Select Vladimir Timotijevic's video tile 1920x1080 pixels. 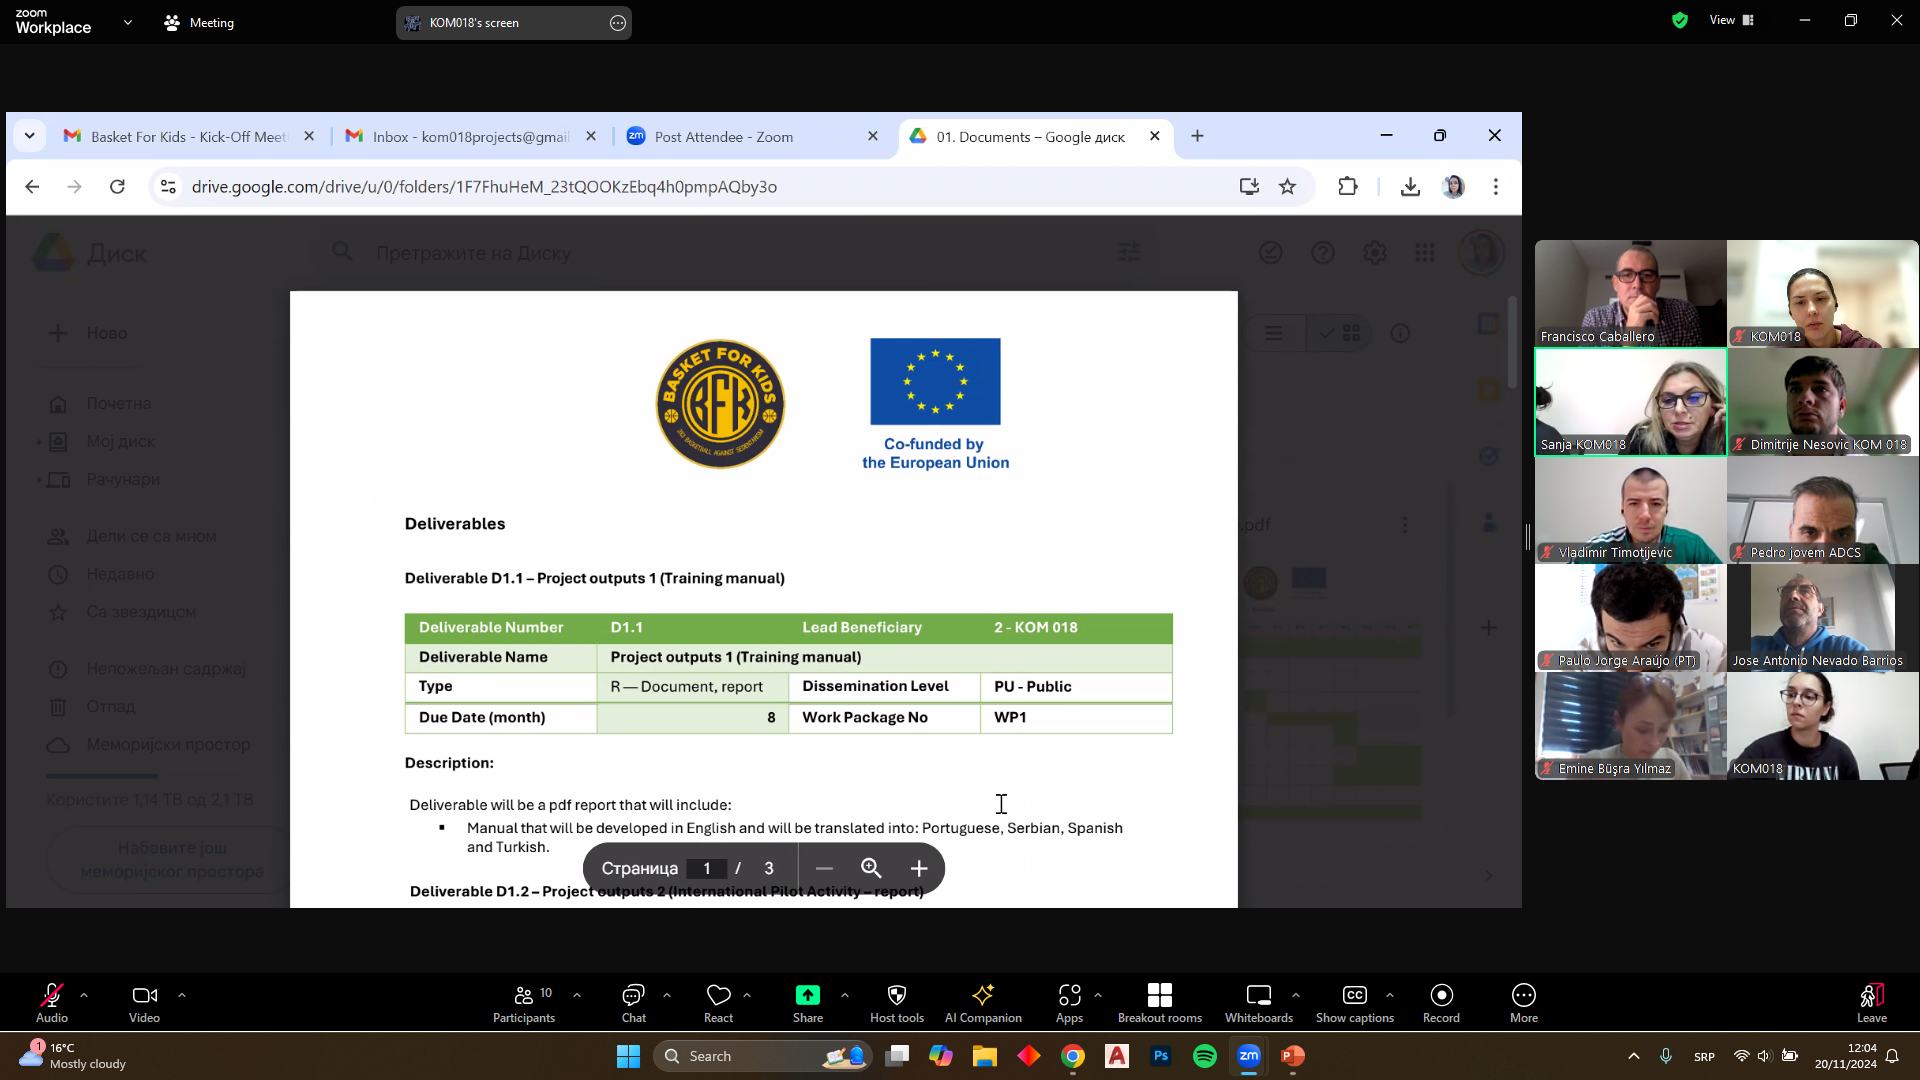(x=1630, y=510)
